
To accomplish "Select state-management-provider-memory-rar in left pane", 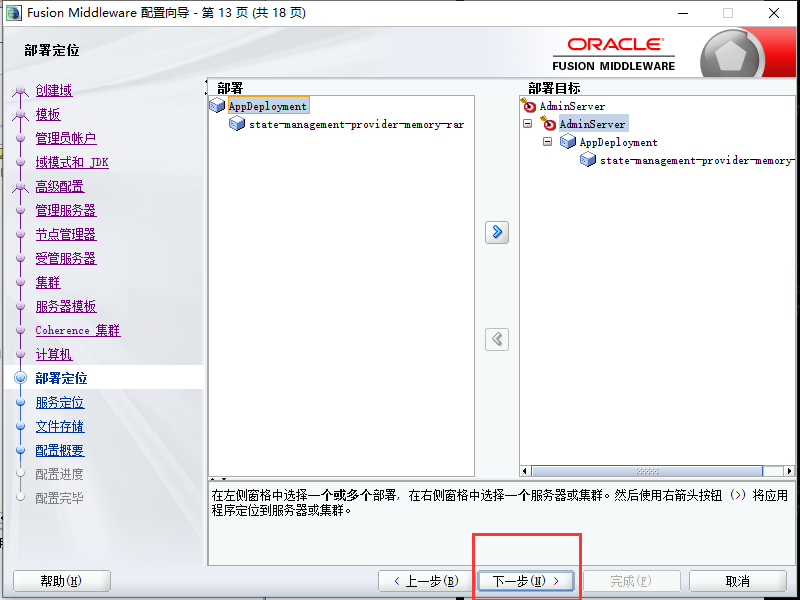I will point(356,124).
